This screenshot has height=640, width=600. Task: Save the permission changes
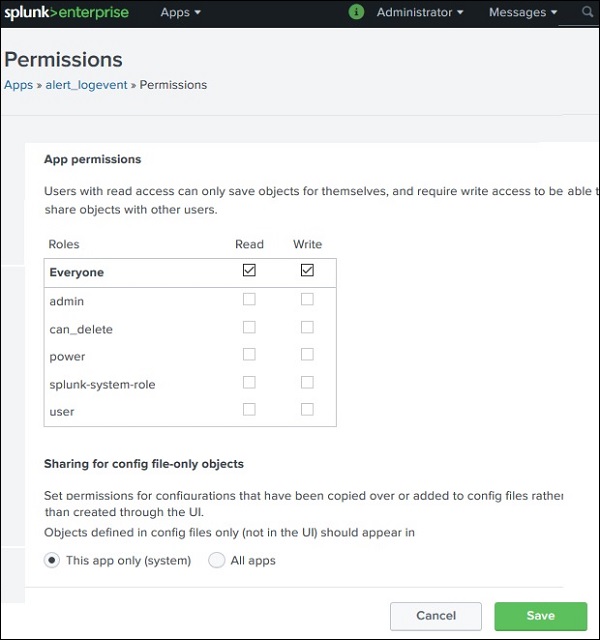[540, 616]
